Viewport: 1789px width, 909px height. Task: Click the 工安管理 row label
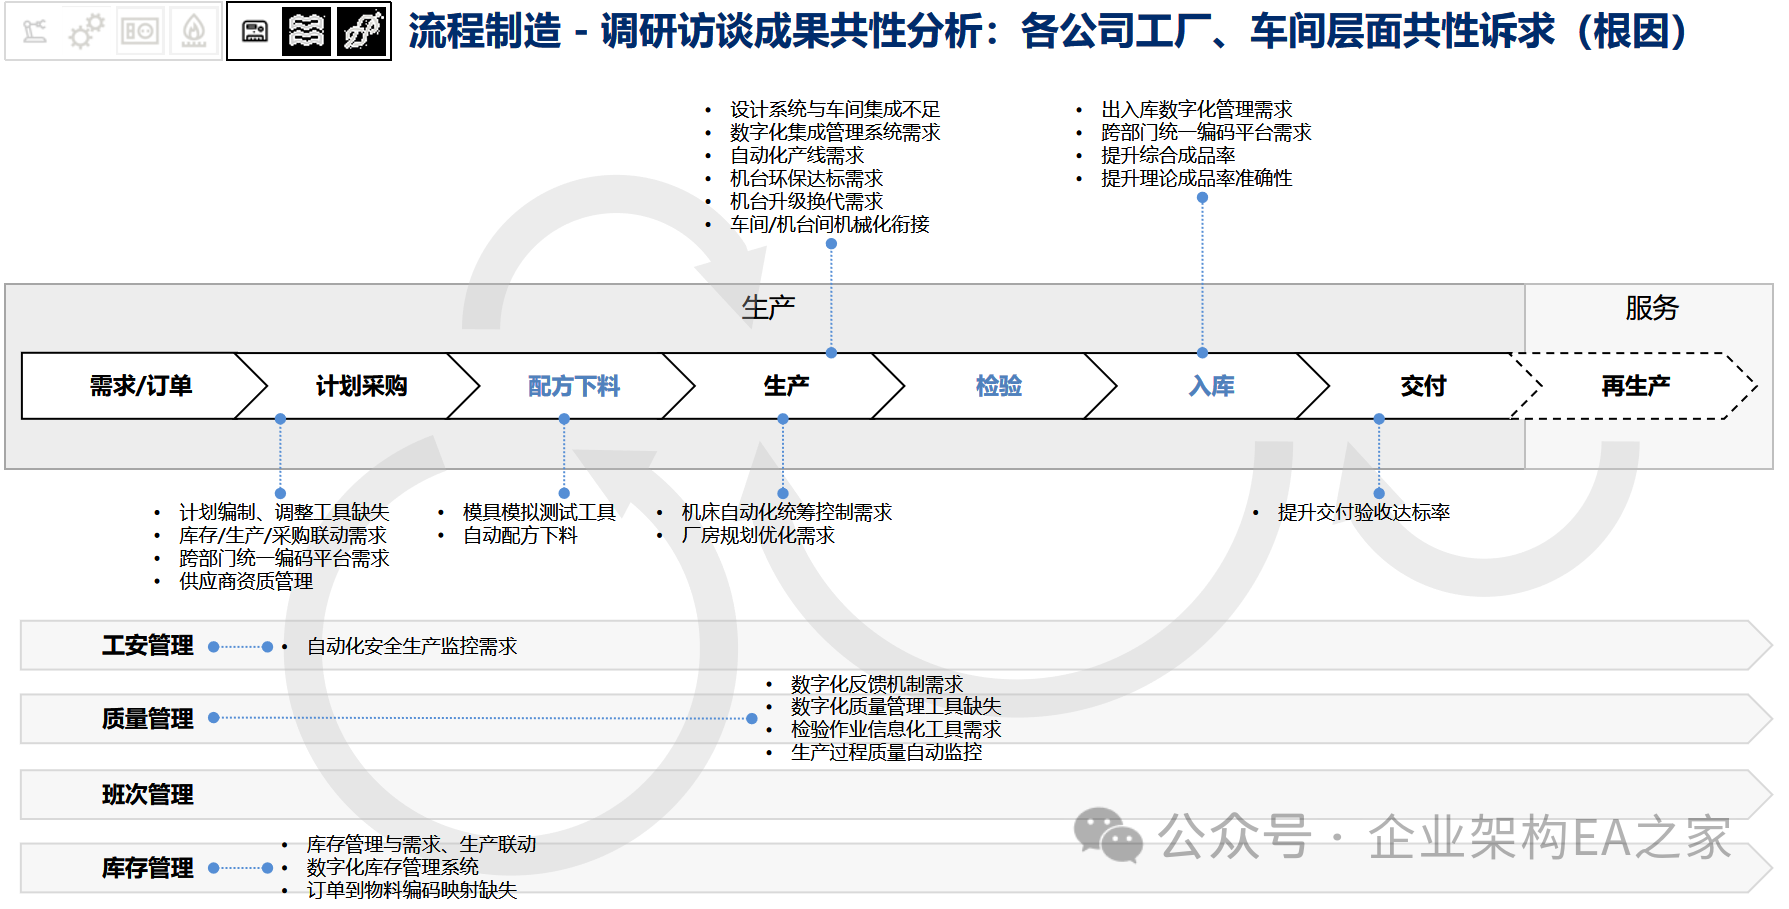point(147,646)
